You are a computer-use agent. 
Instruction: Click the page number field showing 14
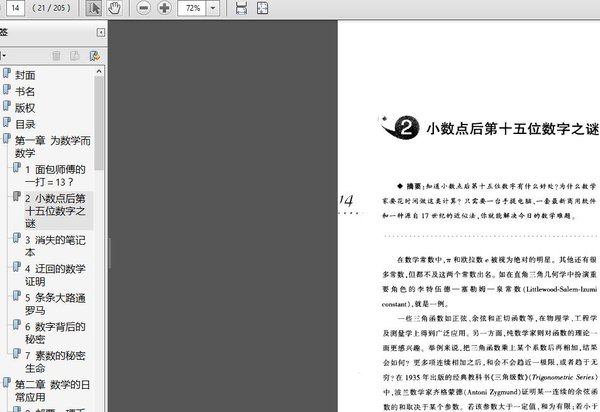pyautogui.click(x=15, y=8)
